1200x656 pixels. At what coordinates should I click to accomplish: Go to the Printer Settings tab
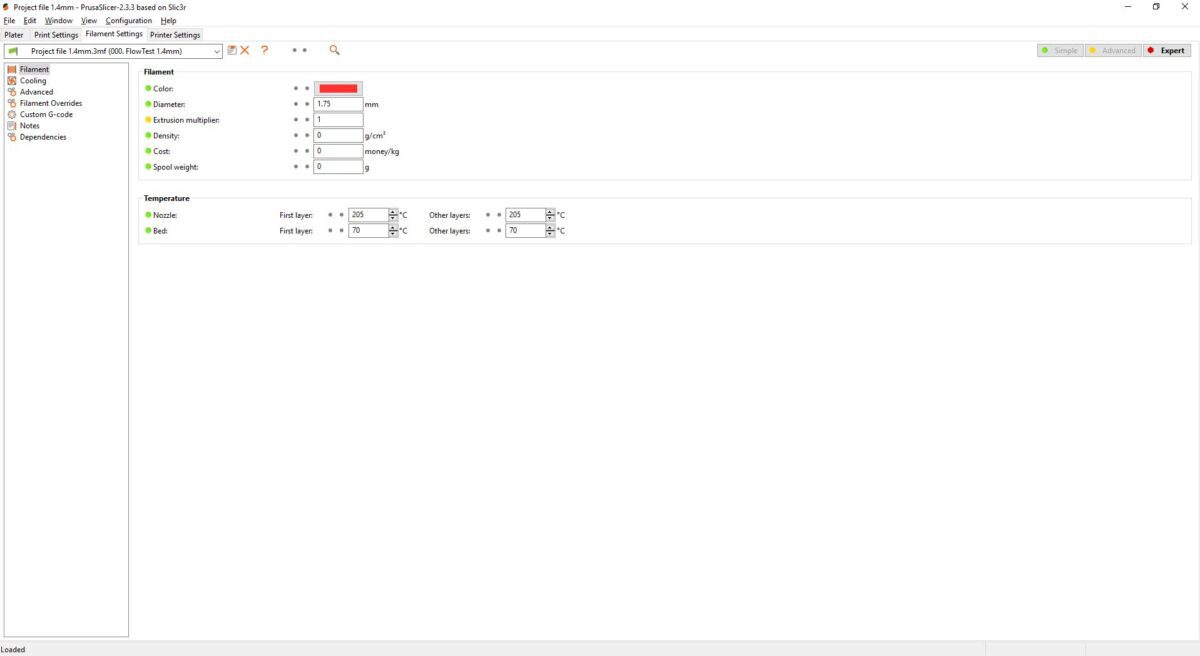coord(175,35)
